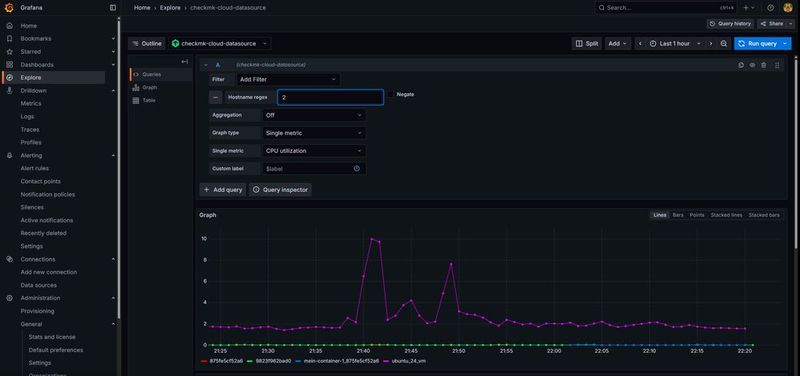Open the user avatar profile menu

coord(788,7)
